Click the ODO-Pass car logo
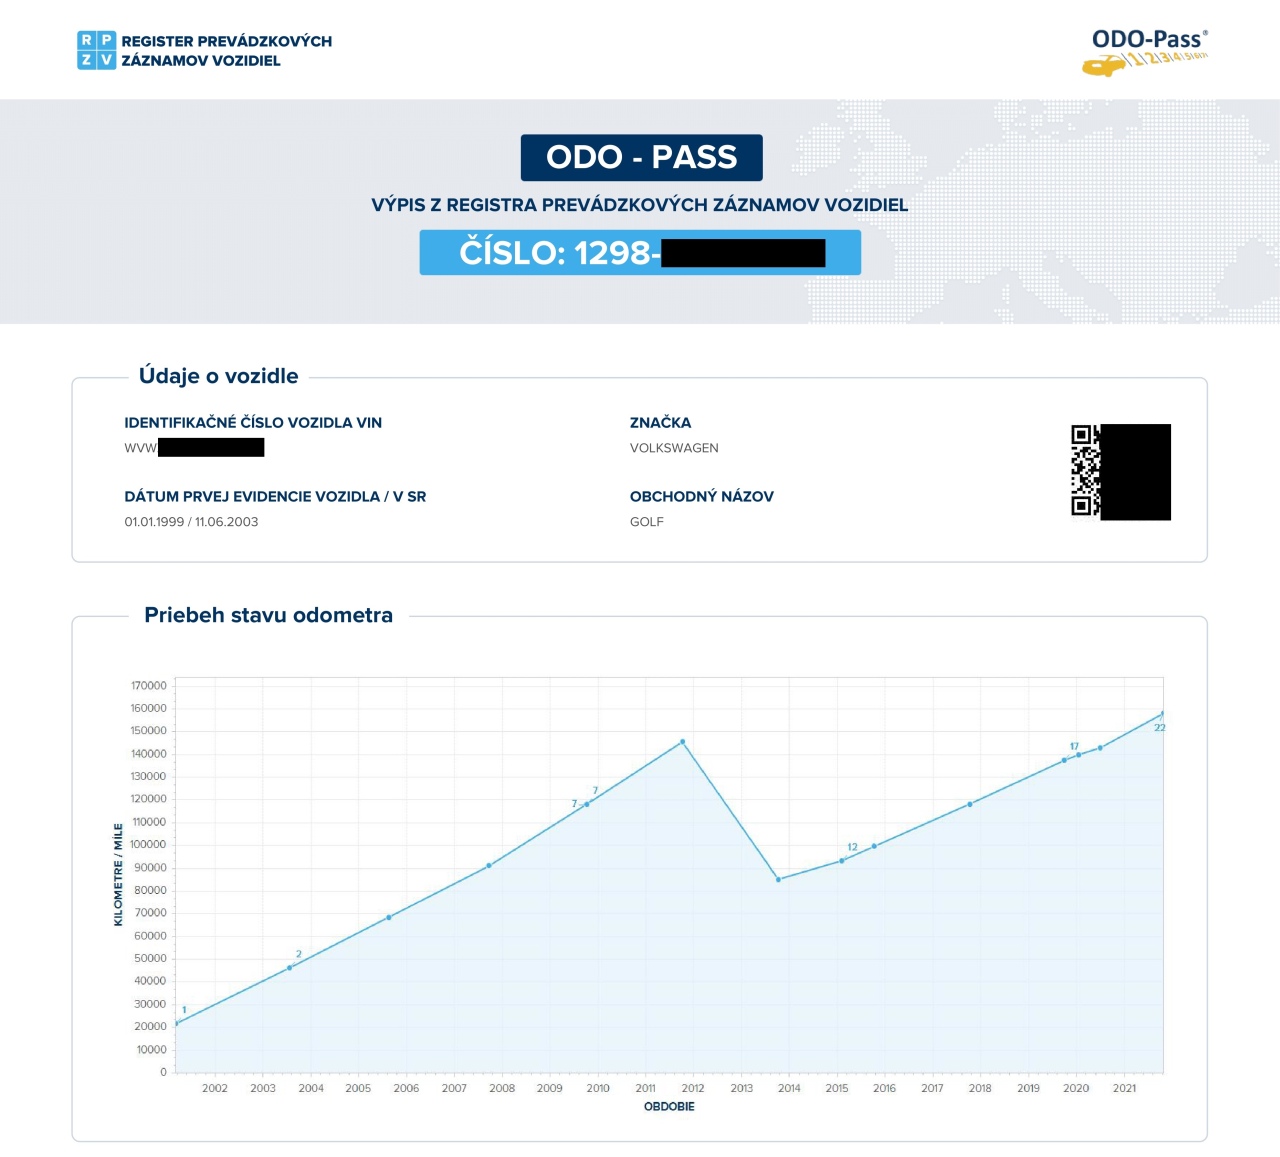Screen dimensions: 1280x1157 click(1145, 53)
